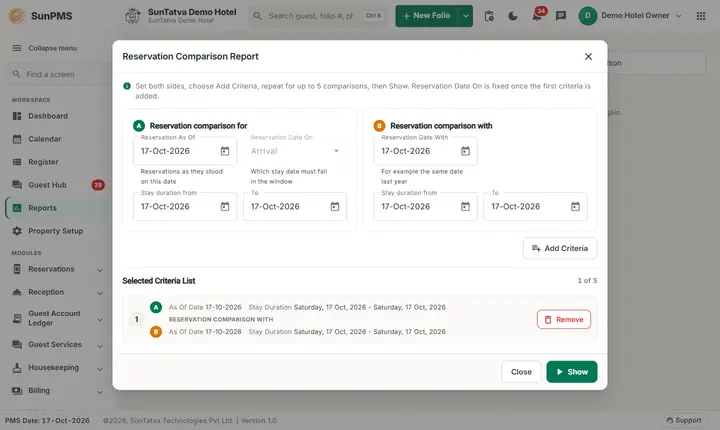Open Property Setup in the sidebar
Image resolution: width=720 pixels, height=430 pixels.
[x=57, y=231]
